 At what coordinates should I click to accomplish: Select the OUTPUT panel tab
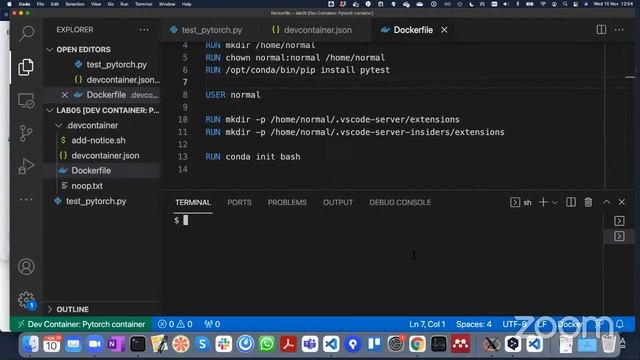point(338,202)
